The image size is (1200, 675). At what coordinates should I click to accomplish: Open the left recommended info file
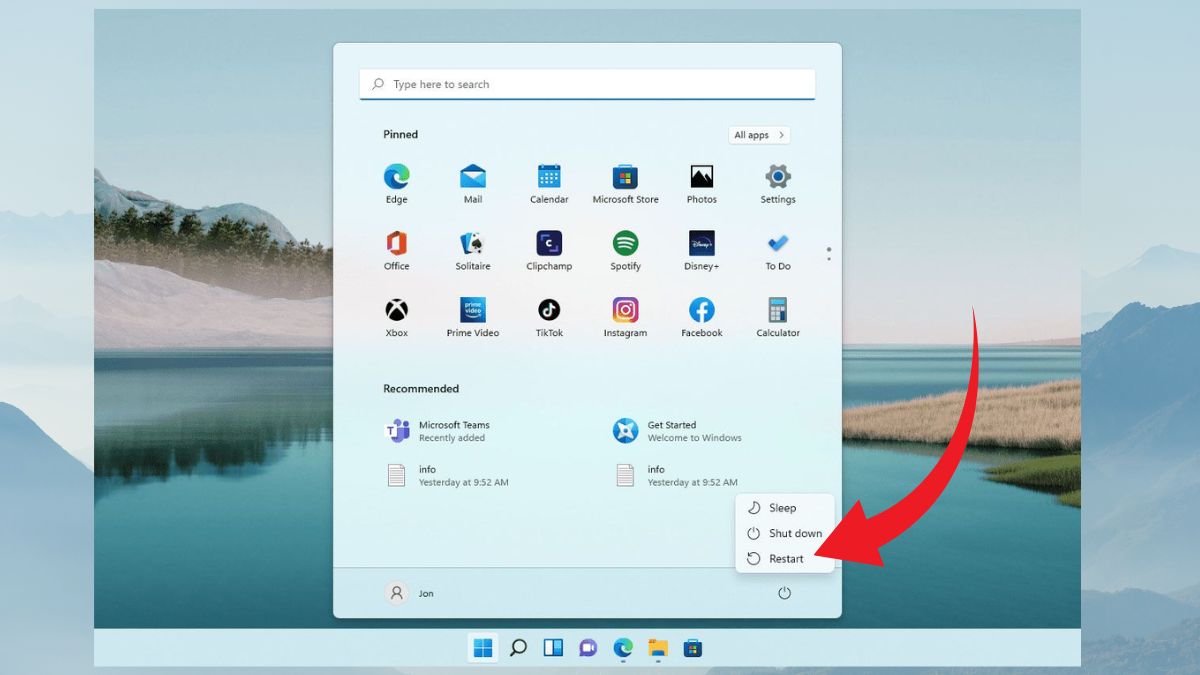pos(448,475)
